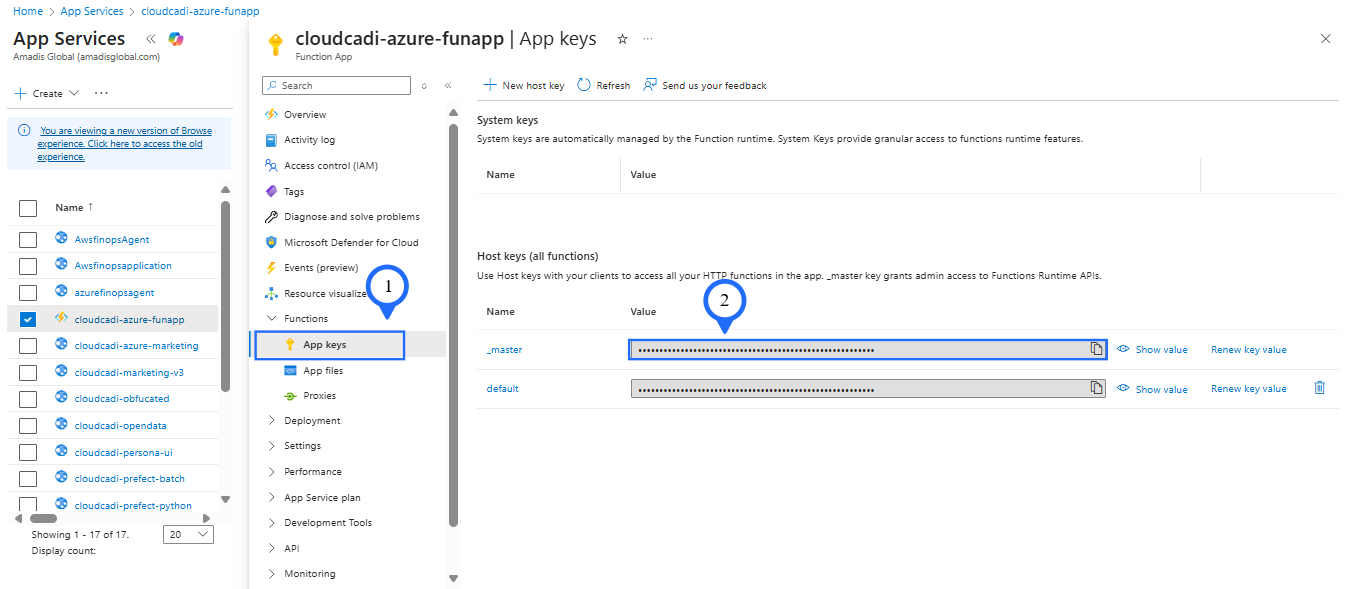
Task: Show value of _master key
Action: tap(1153, 350)
